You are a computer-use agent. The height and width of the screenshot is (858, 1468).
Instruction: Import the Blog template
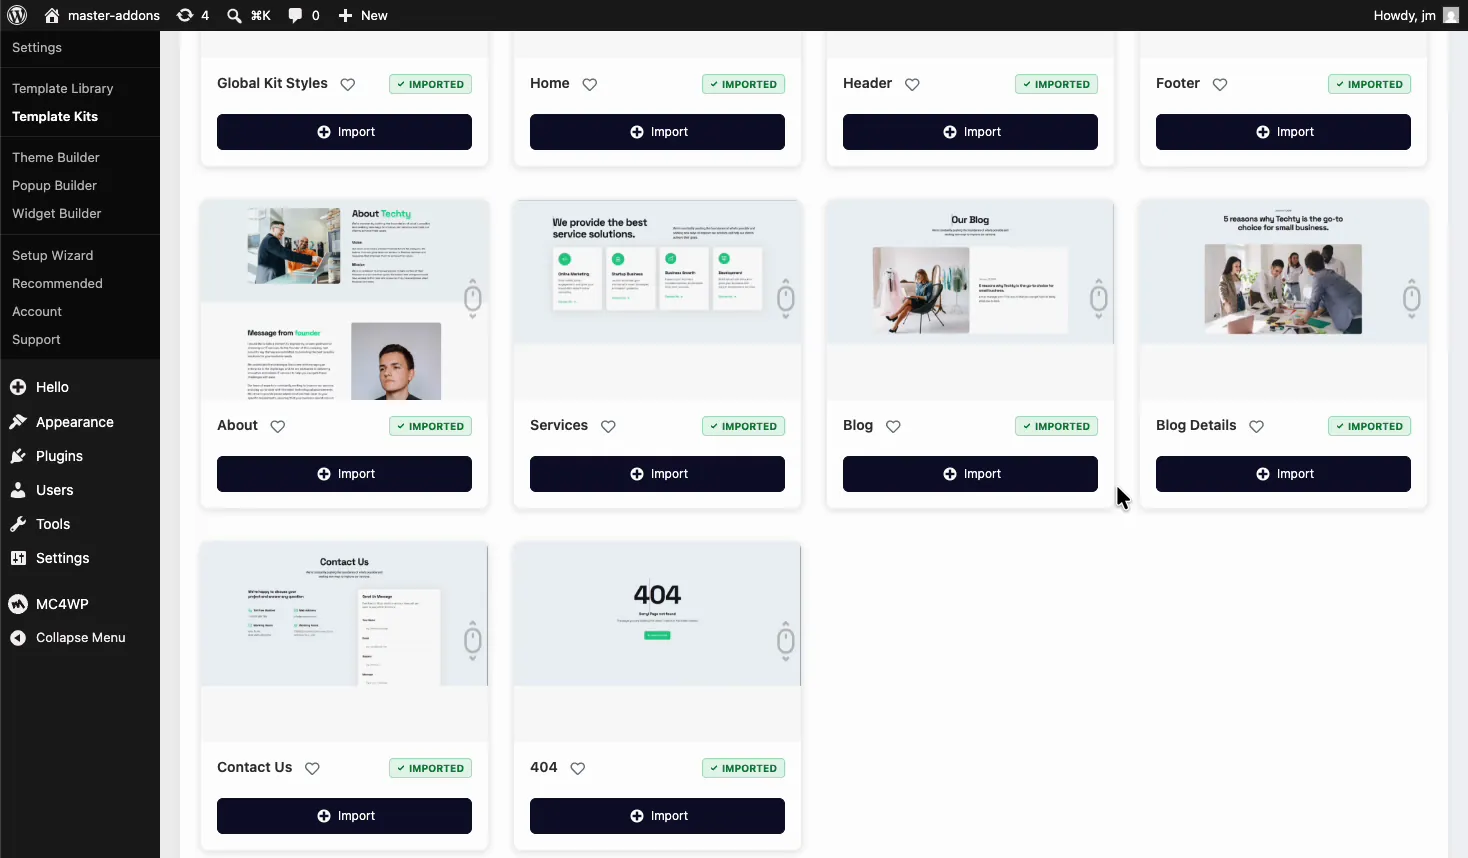[970, 474]
